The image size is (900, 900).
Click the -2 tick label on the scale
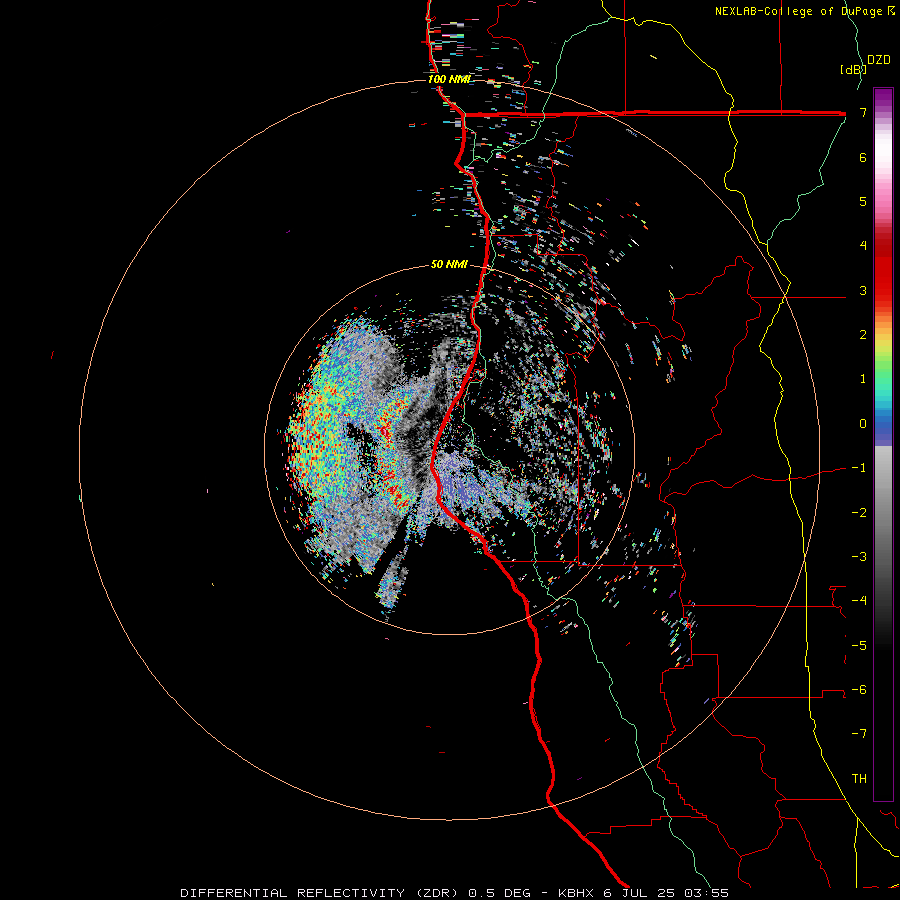coord(859,513)
